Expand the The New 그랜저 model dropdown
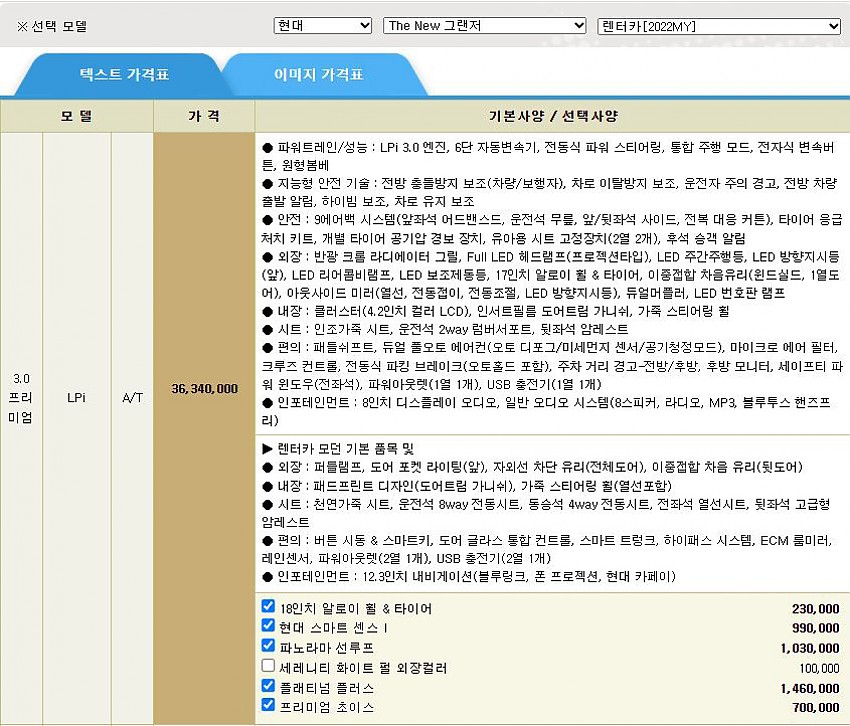 484,26
